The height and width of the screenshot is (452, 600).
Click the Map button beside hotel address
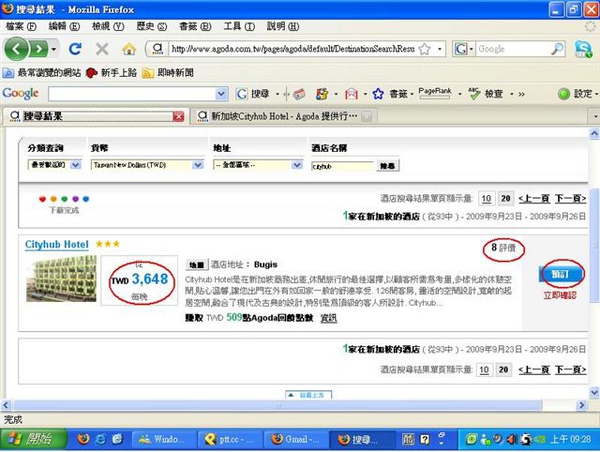click(x=197, y=264)
